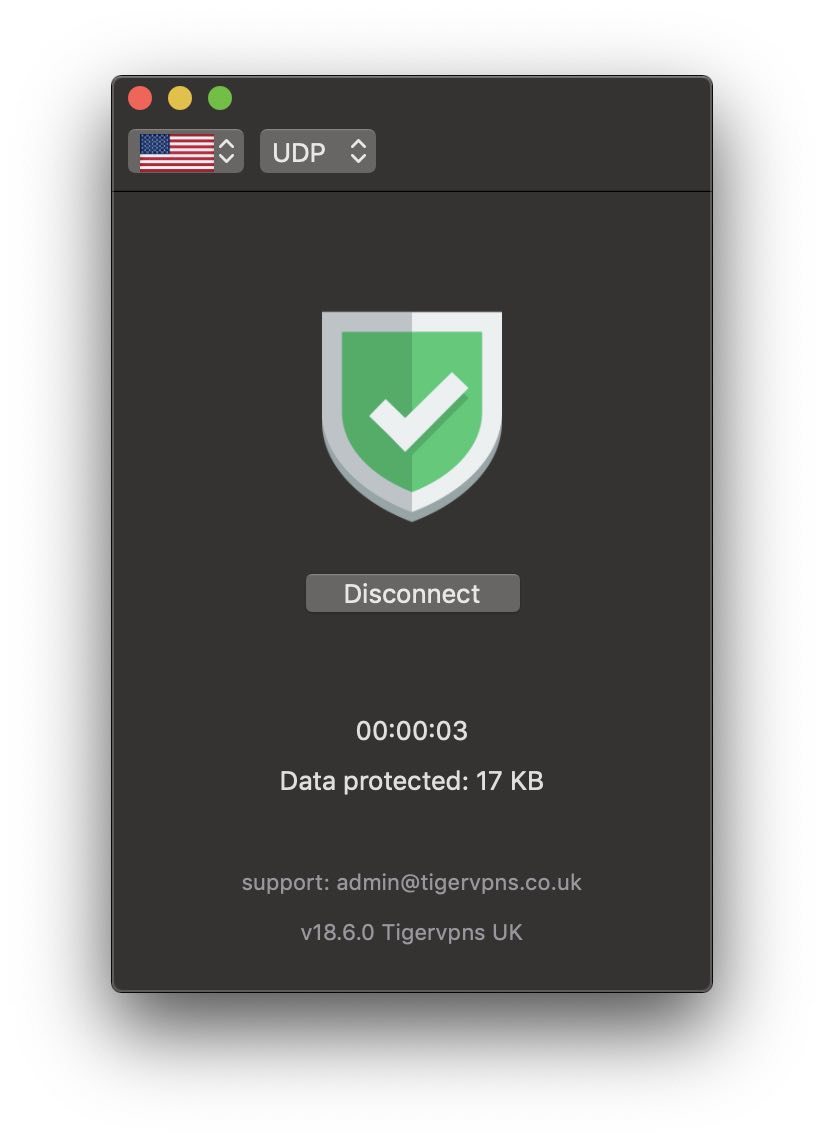824x1140 pixels.
Task: Click the 00:00:03 connection timer
Action: (x=412, y=731)
